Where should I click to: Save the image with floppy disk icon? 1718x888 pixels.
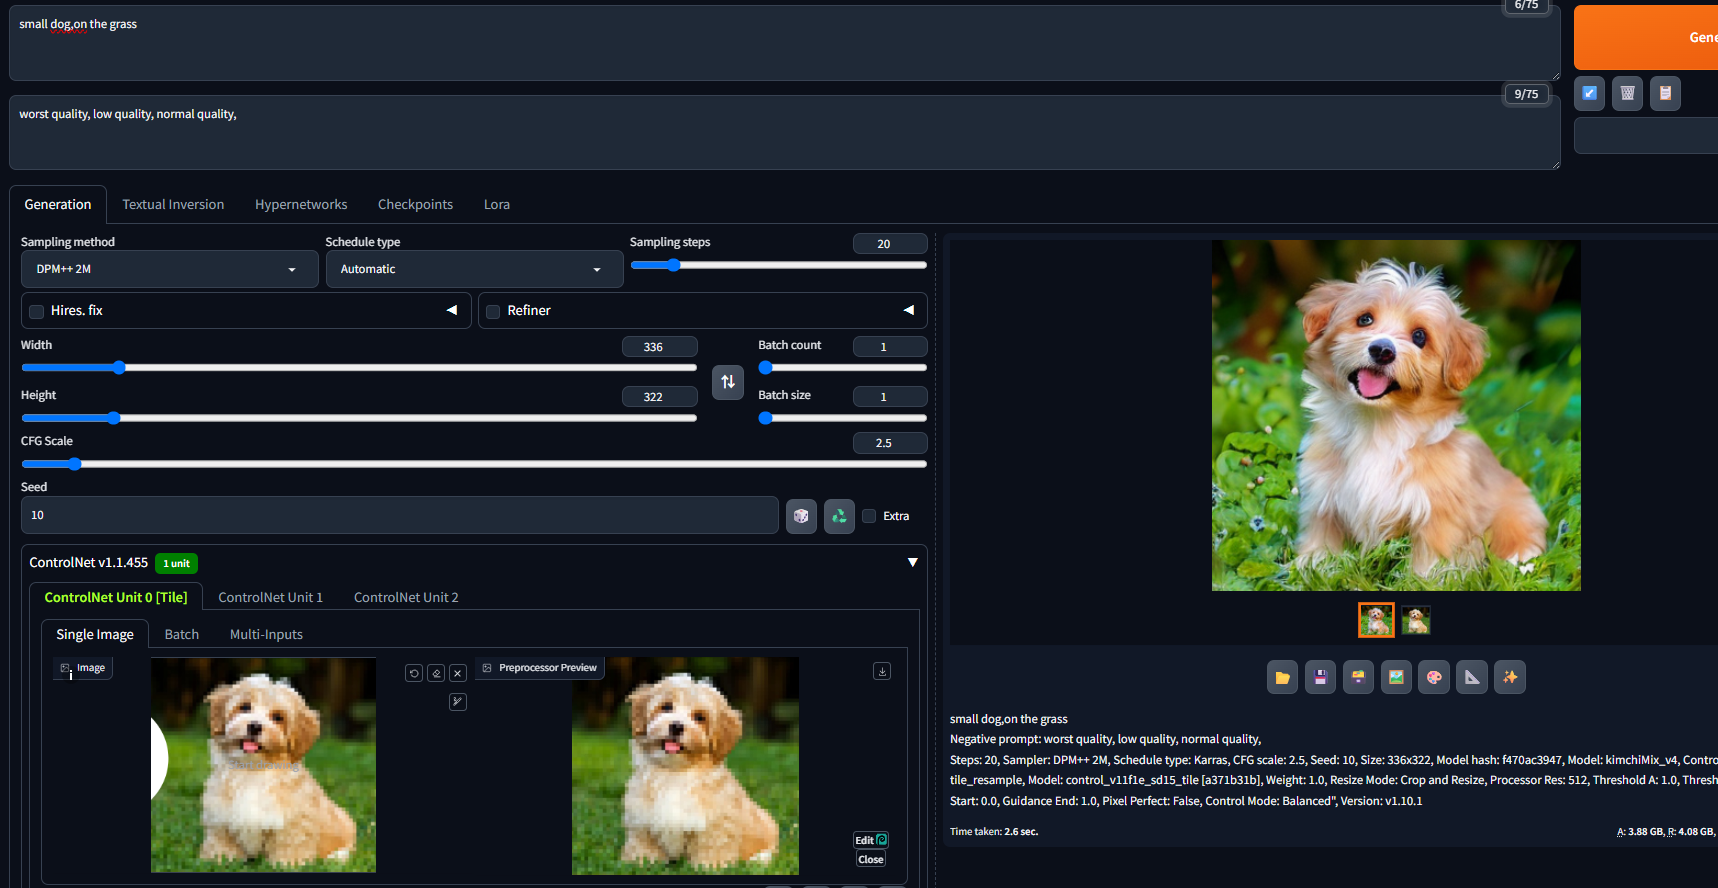(x=1320, y=677)
